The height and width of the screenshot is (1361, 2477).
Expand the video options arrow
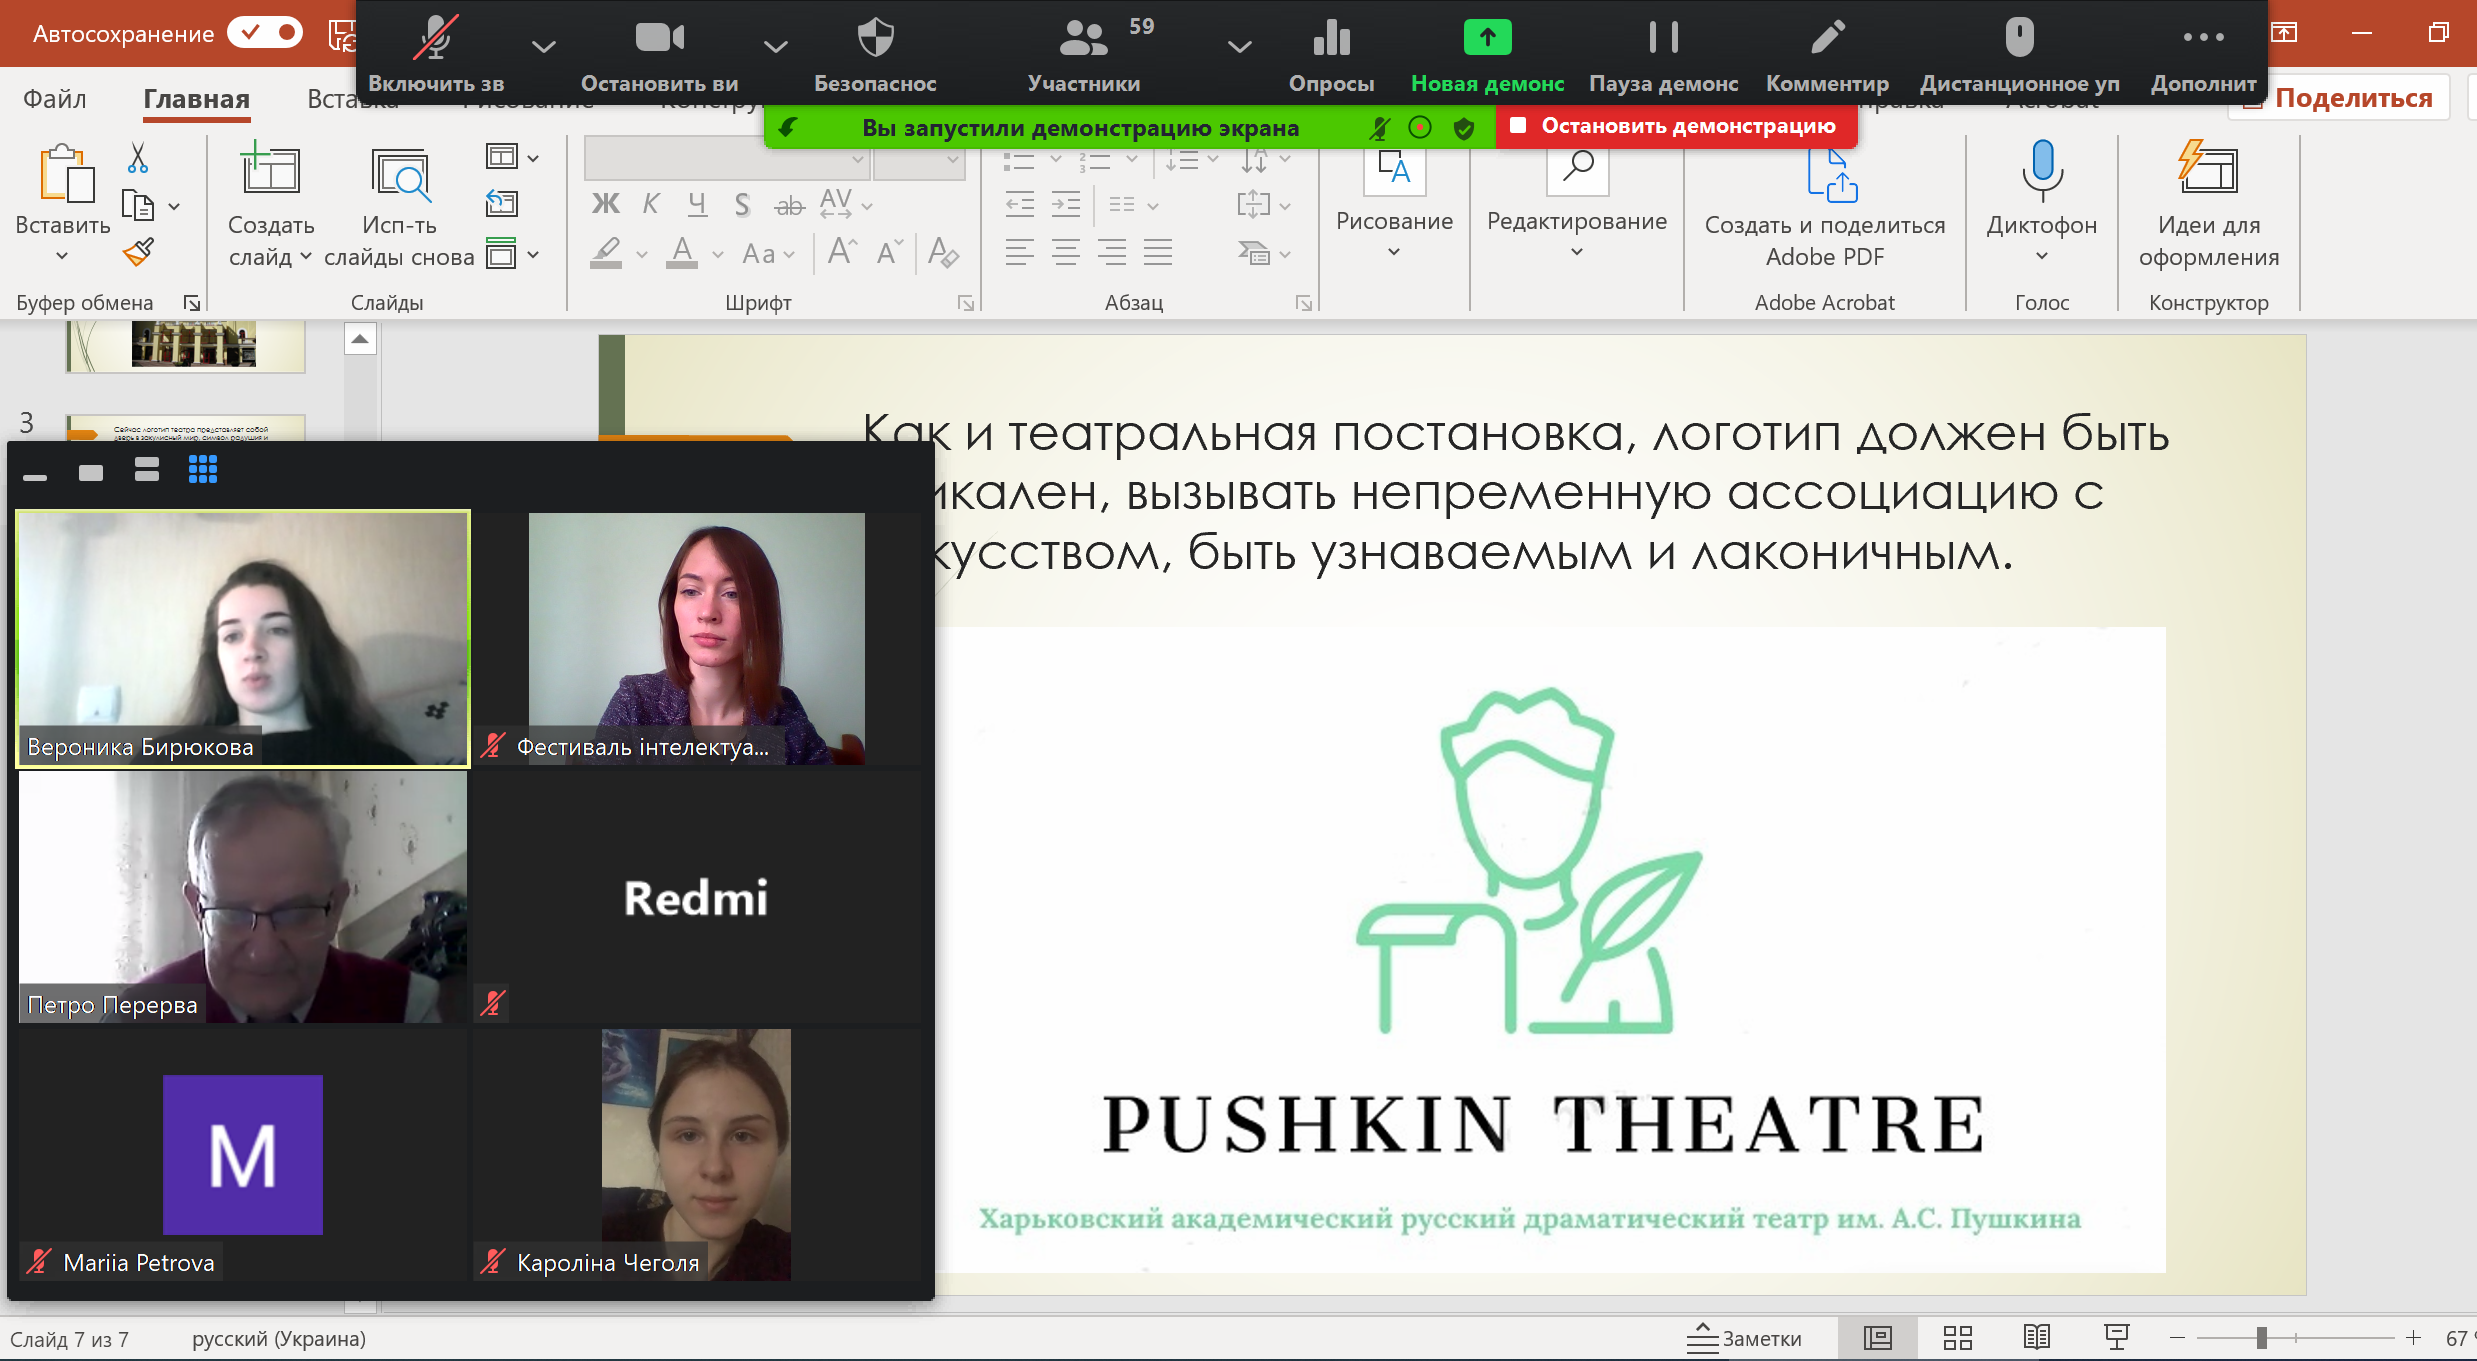[x=775, y=46]
